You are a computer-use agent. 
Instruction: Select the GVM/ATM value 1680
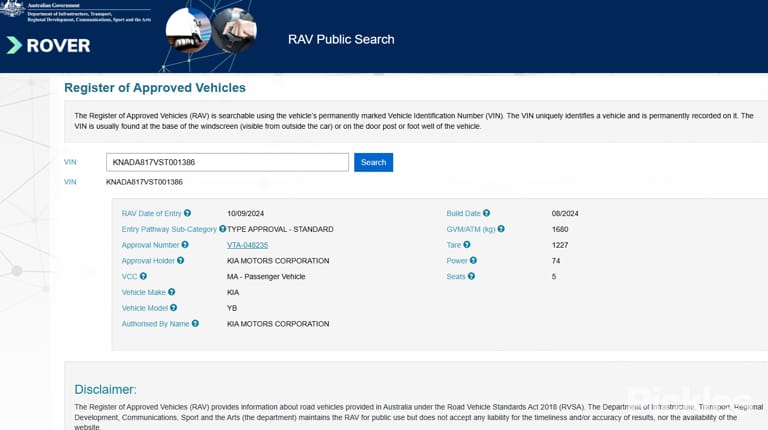pyautogui.click(x=560, y=229)
